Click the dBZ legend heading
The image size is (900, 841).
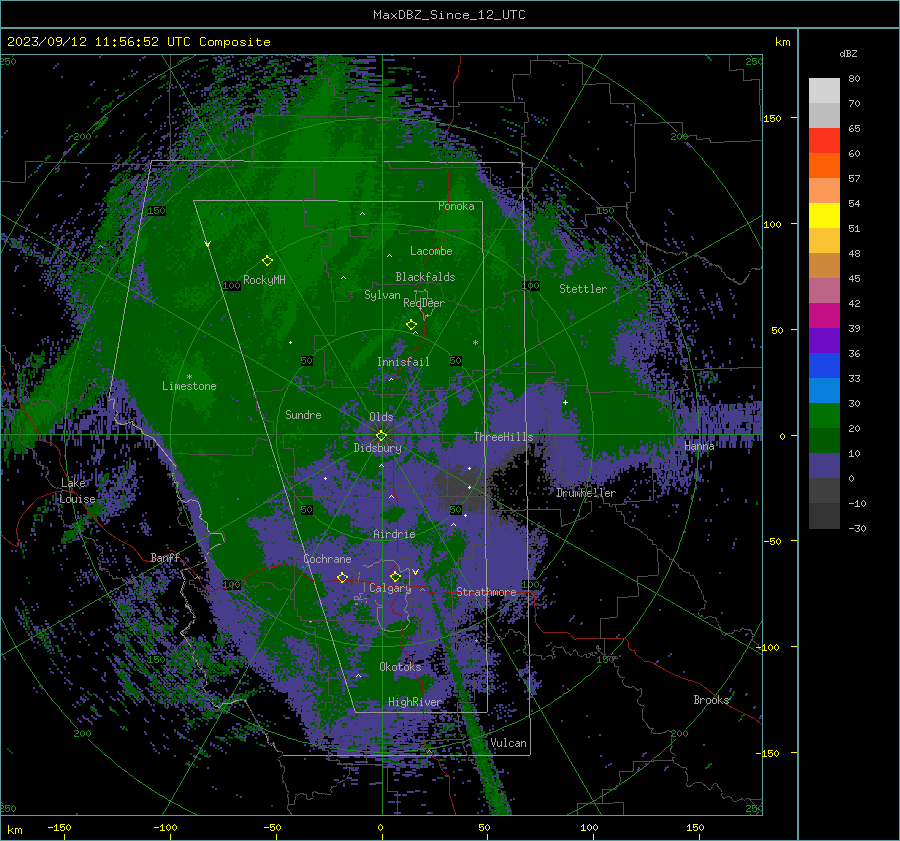point(848,53)
